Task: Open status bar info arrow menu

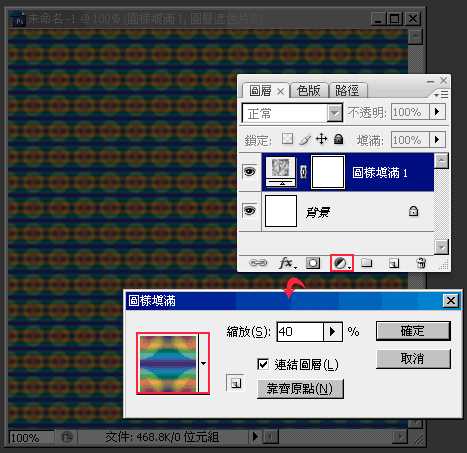Action: [255, 436]
